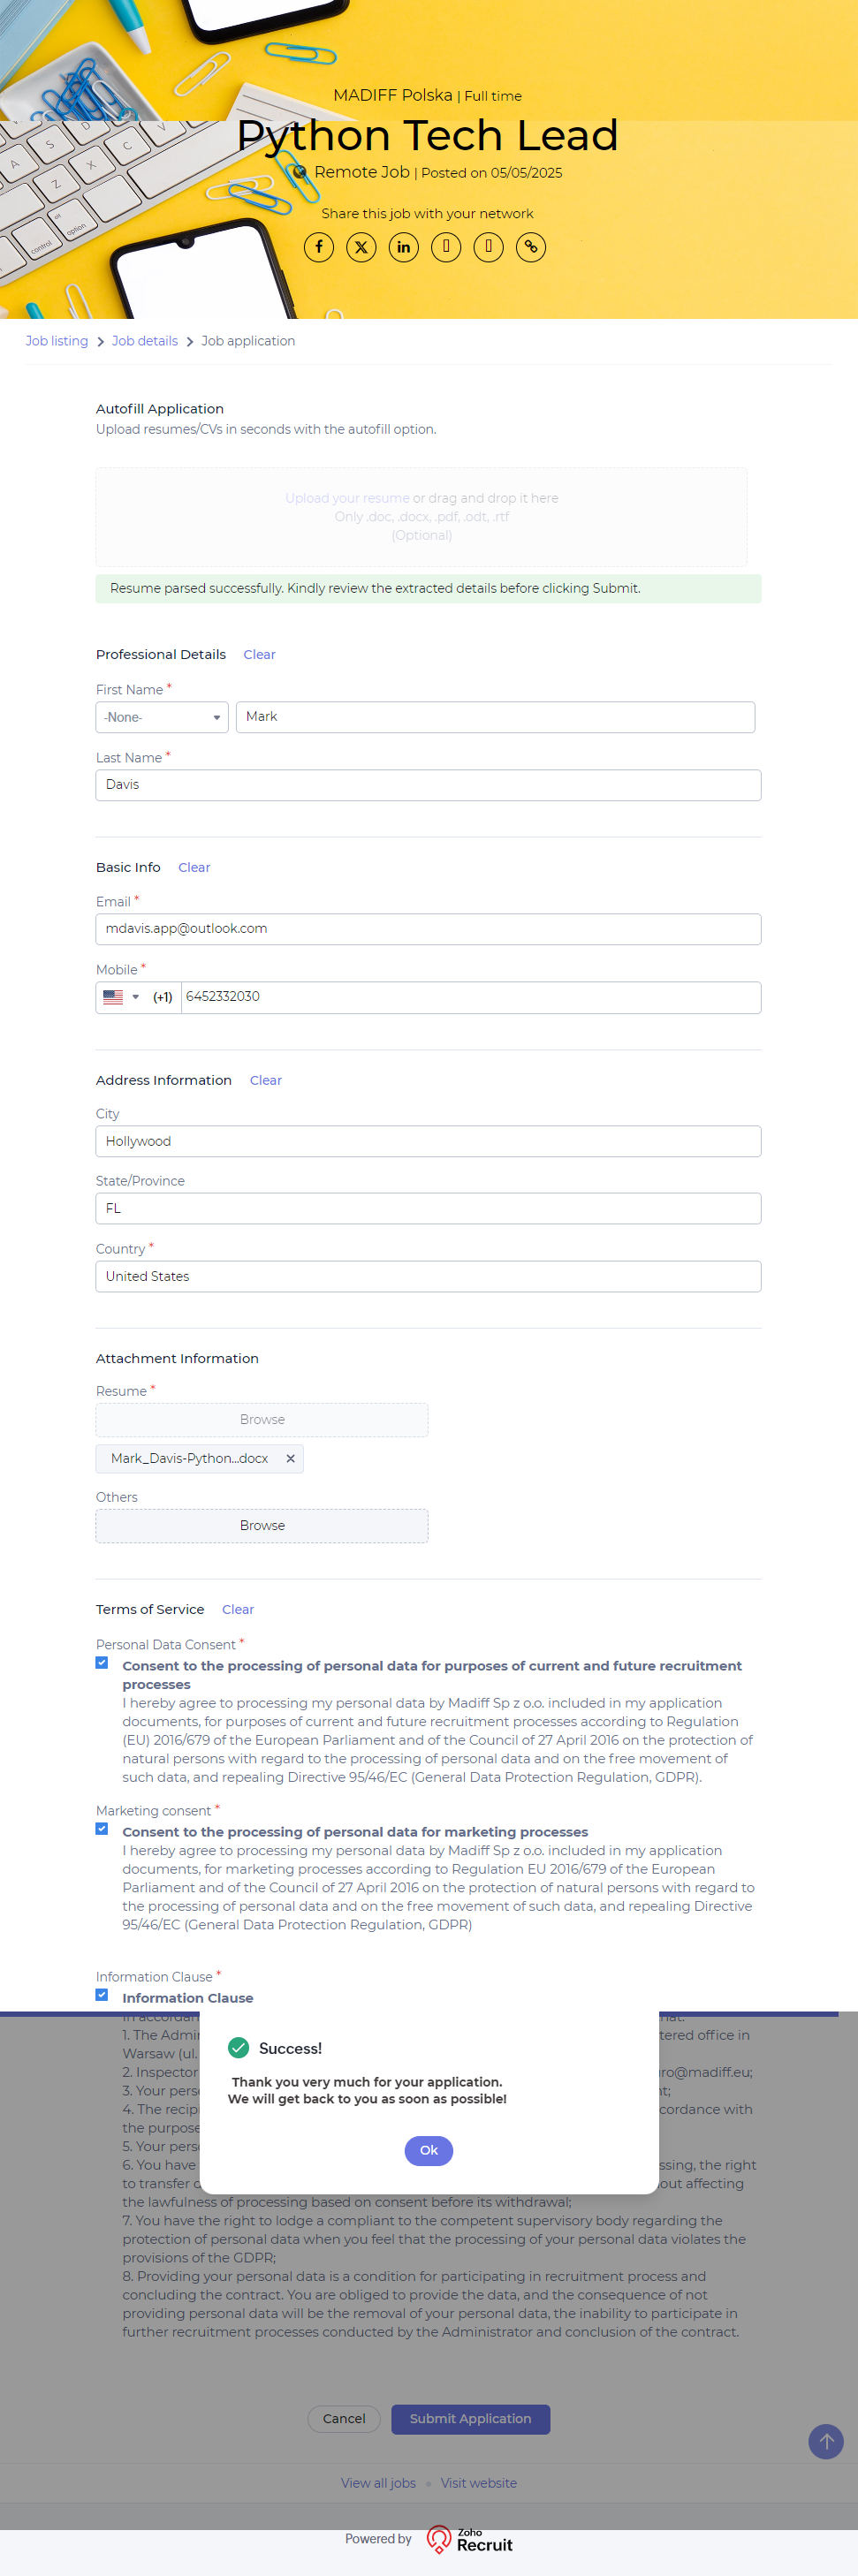Share job on LinkedIn icon
This screenshot has height=2576, width=858.
click(x=403, y=247)
